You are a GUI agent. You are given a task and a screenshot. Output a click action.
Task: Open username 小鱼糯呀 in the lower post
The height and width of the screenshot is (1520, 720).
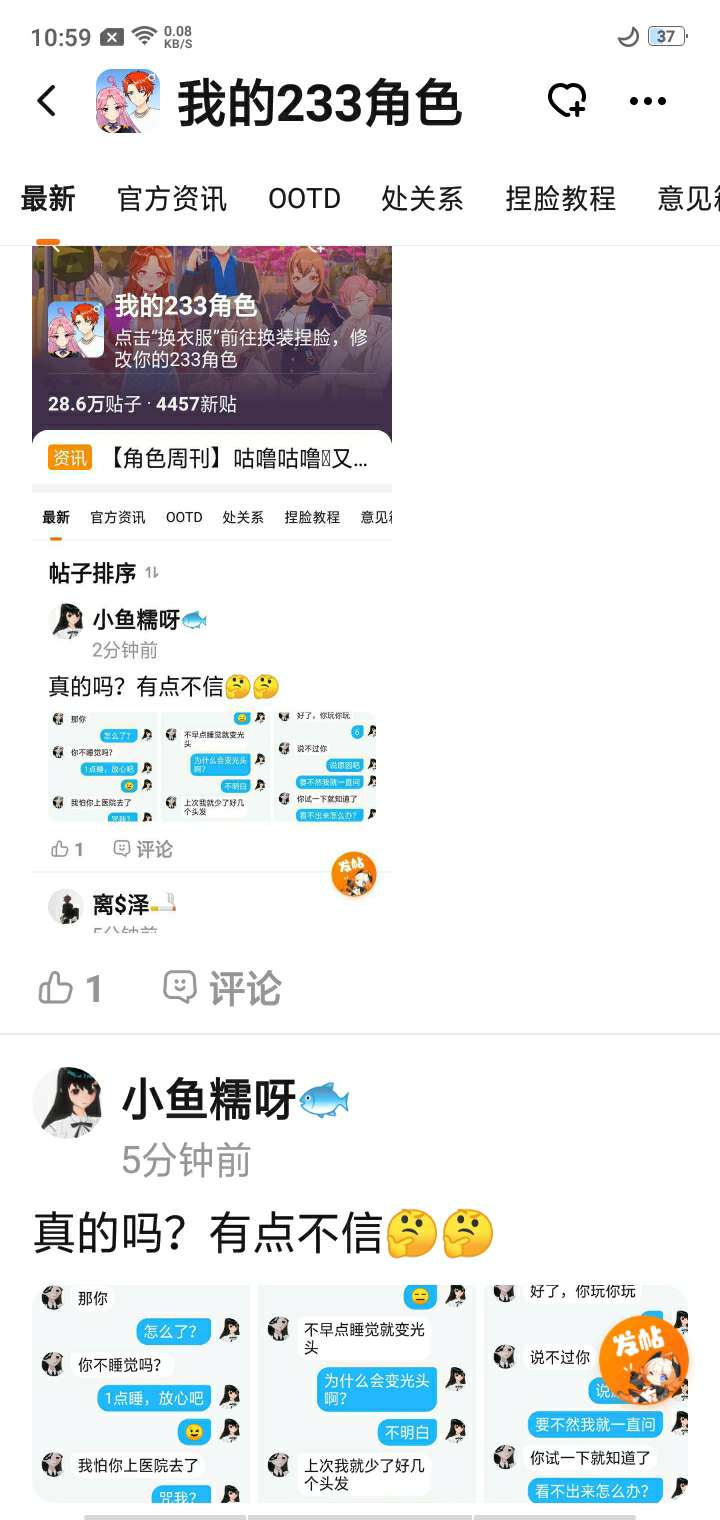209,1100
